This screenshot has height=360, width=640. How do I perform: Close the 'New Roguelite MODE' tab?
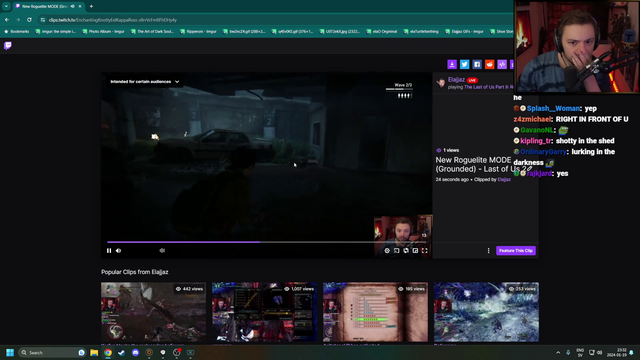pos(80,6)
